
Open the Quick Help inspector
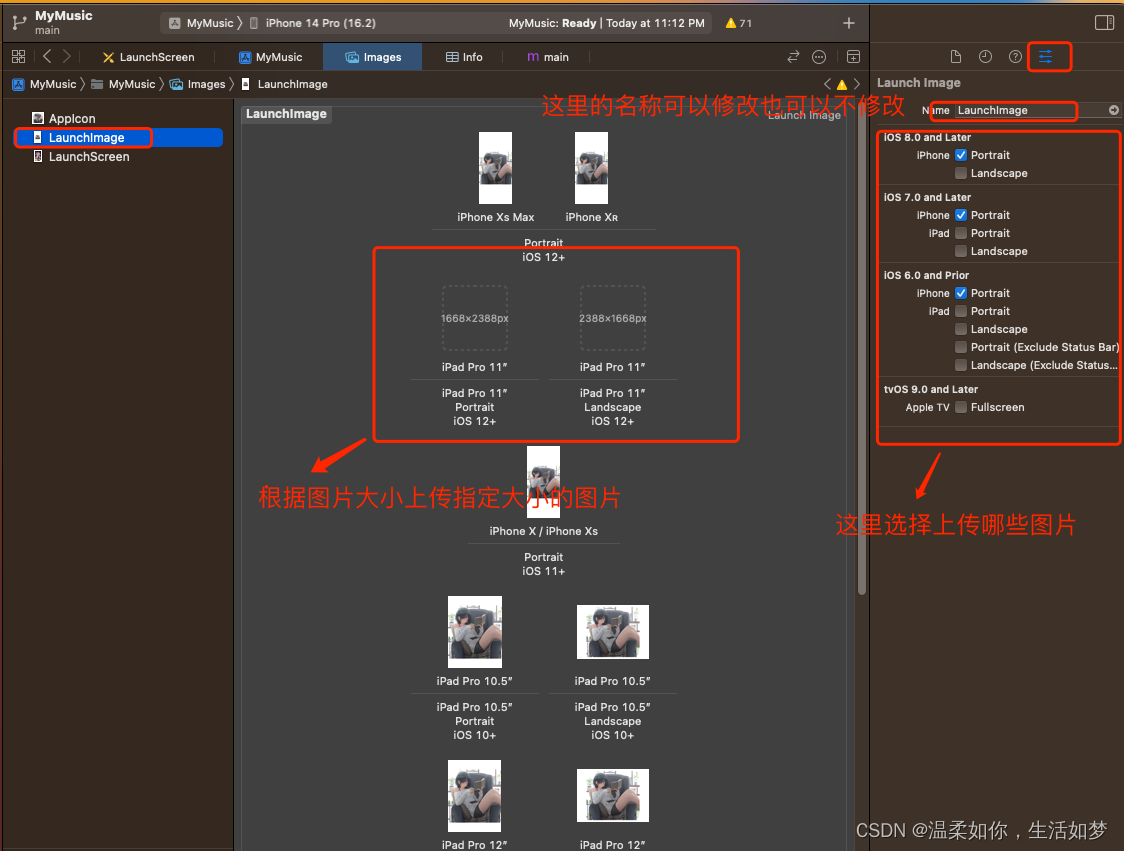(x=1015, y=57)
